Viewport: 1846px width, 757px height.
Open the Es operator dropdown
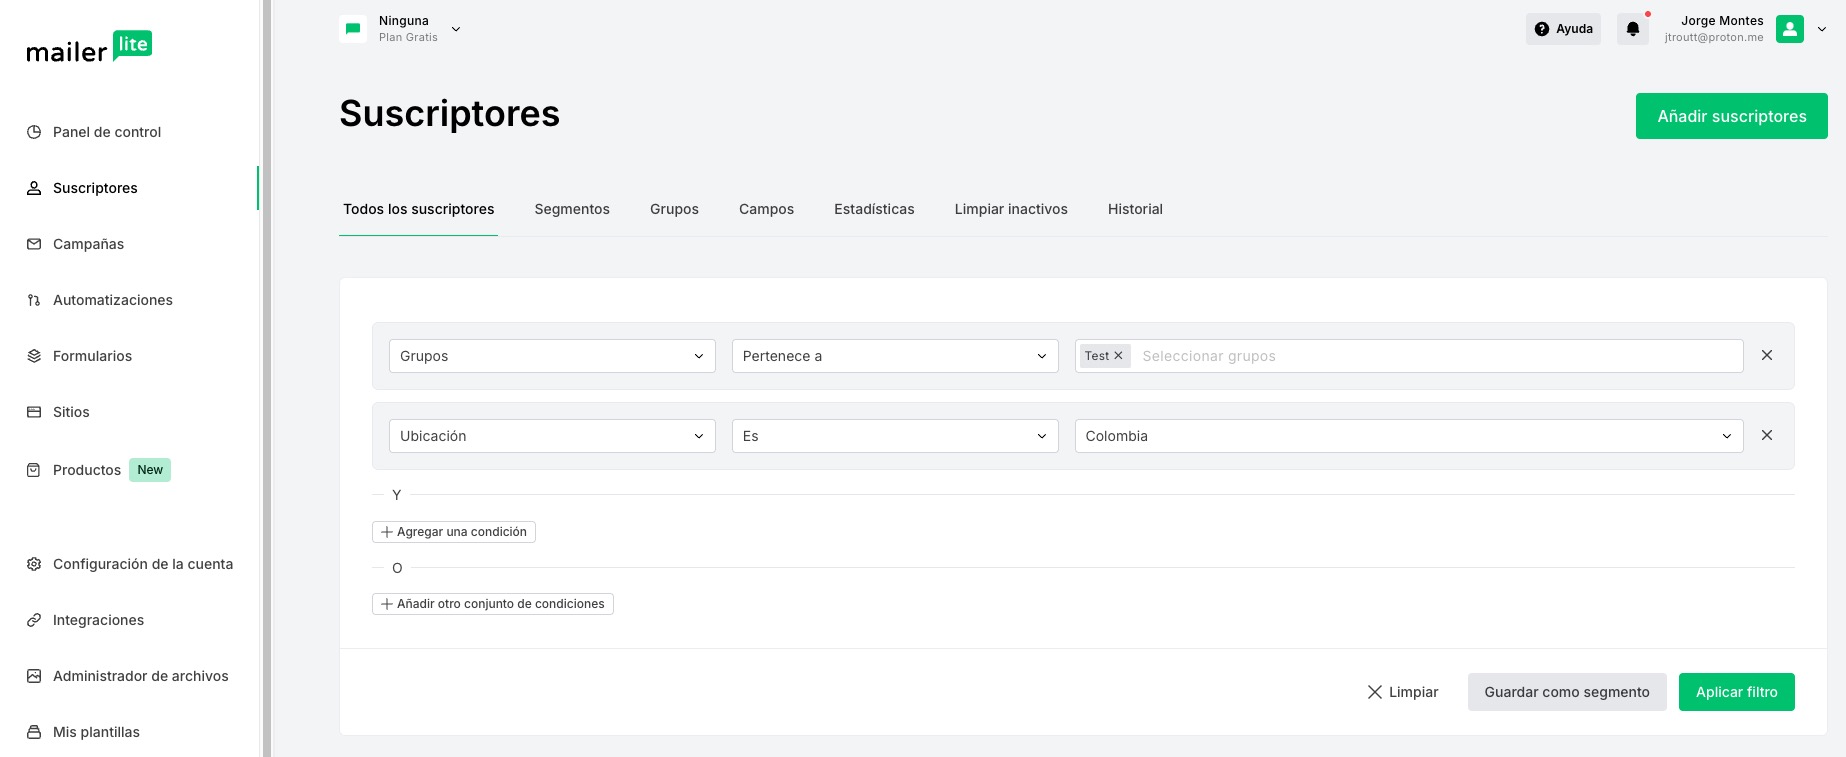(895, 436)
